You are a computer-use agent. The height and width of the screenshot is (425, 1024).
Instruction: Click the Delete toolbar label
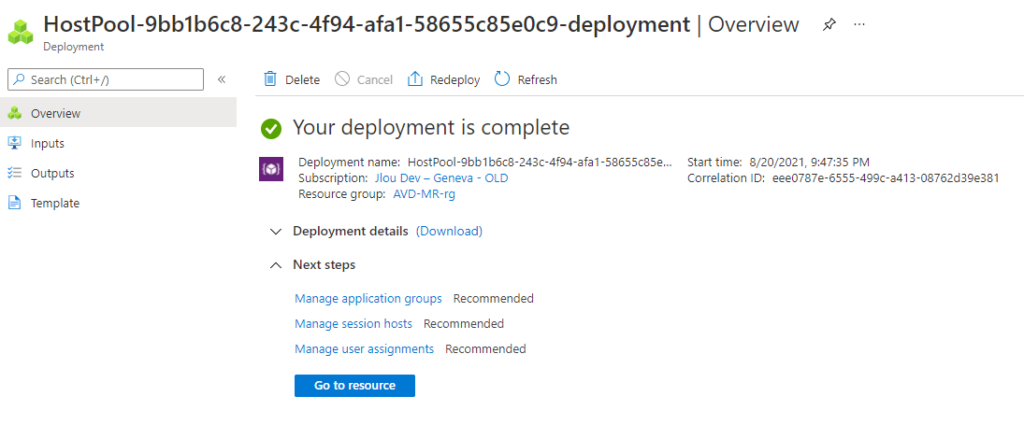pos(302,80)
